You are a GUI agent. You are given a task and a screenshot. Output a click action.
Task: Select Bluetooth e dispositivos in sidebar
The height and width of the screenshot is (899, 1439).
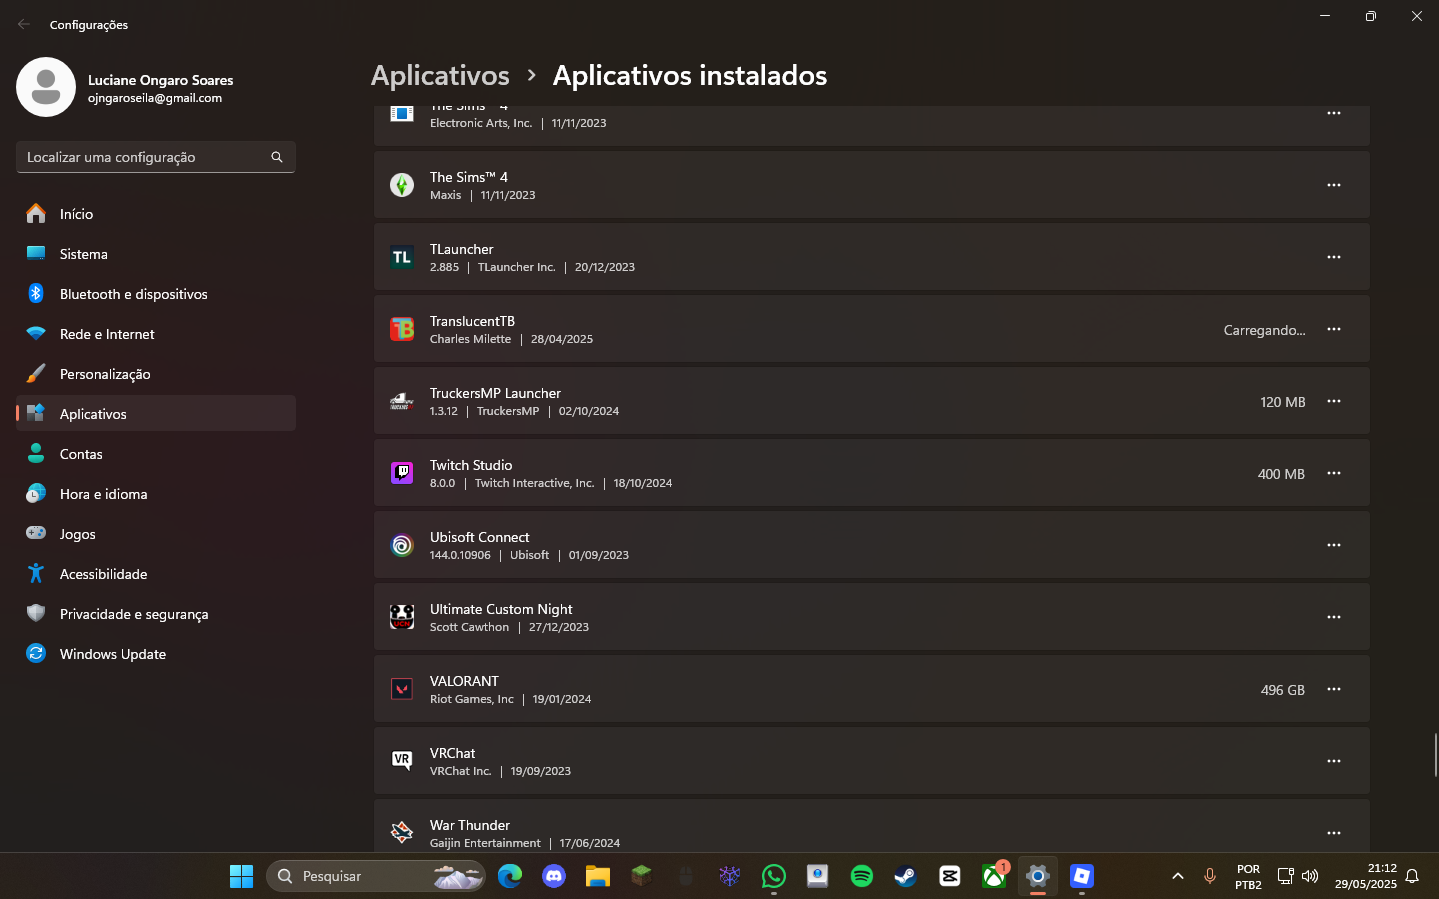[133, 294]
